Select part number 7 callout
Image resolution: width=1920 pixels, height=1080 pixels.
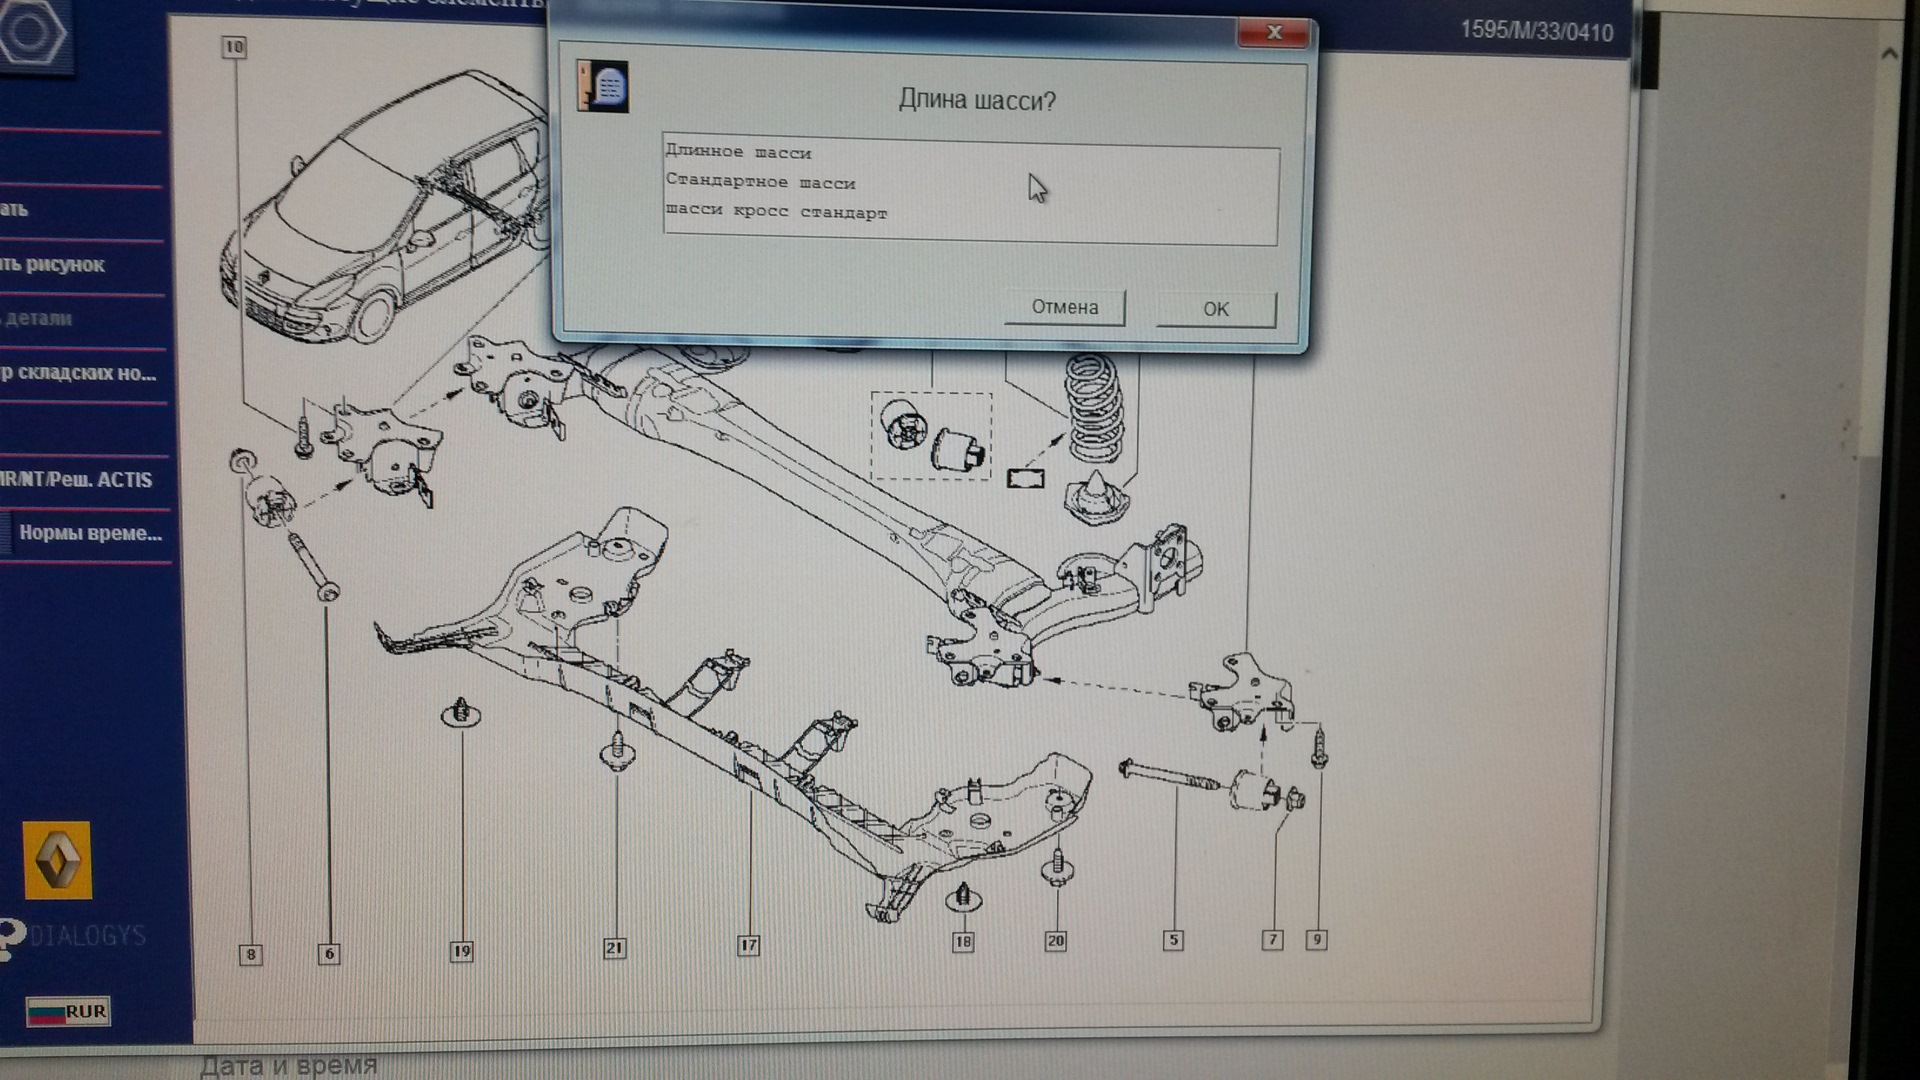click(1272, 939)
